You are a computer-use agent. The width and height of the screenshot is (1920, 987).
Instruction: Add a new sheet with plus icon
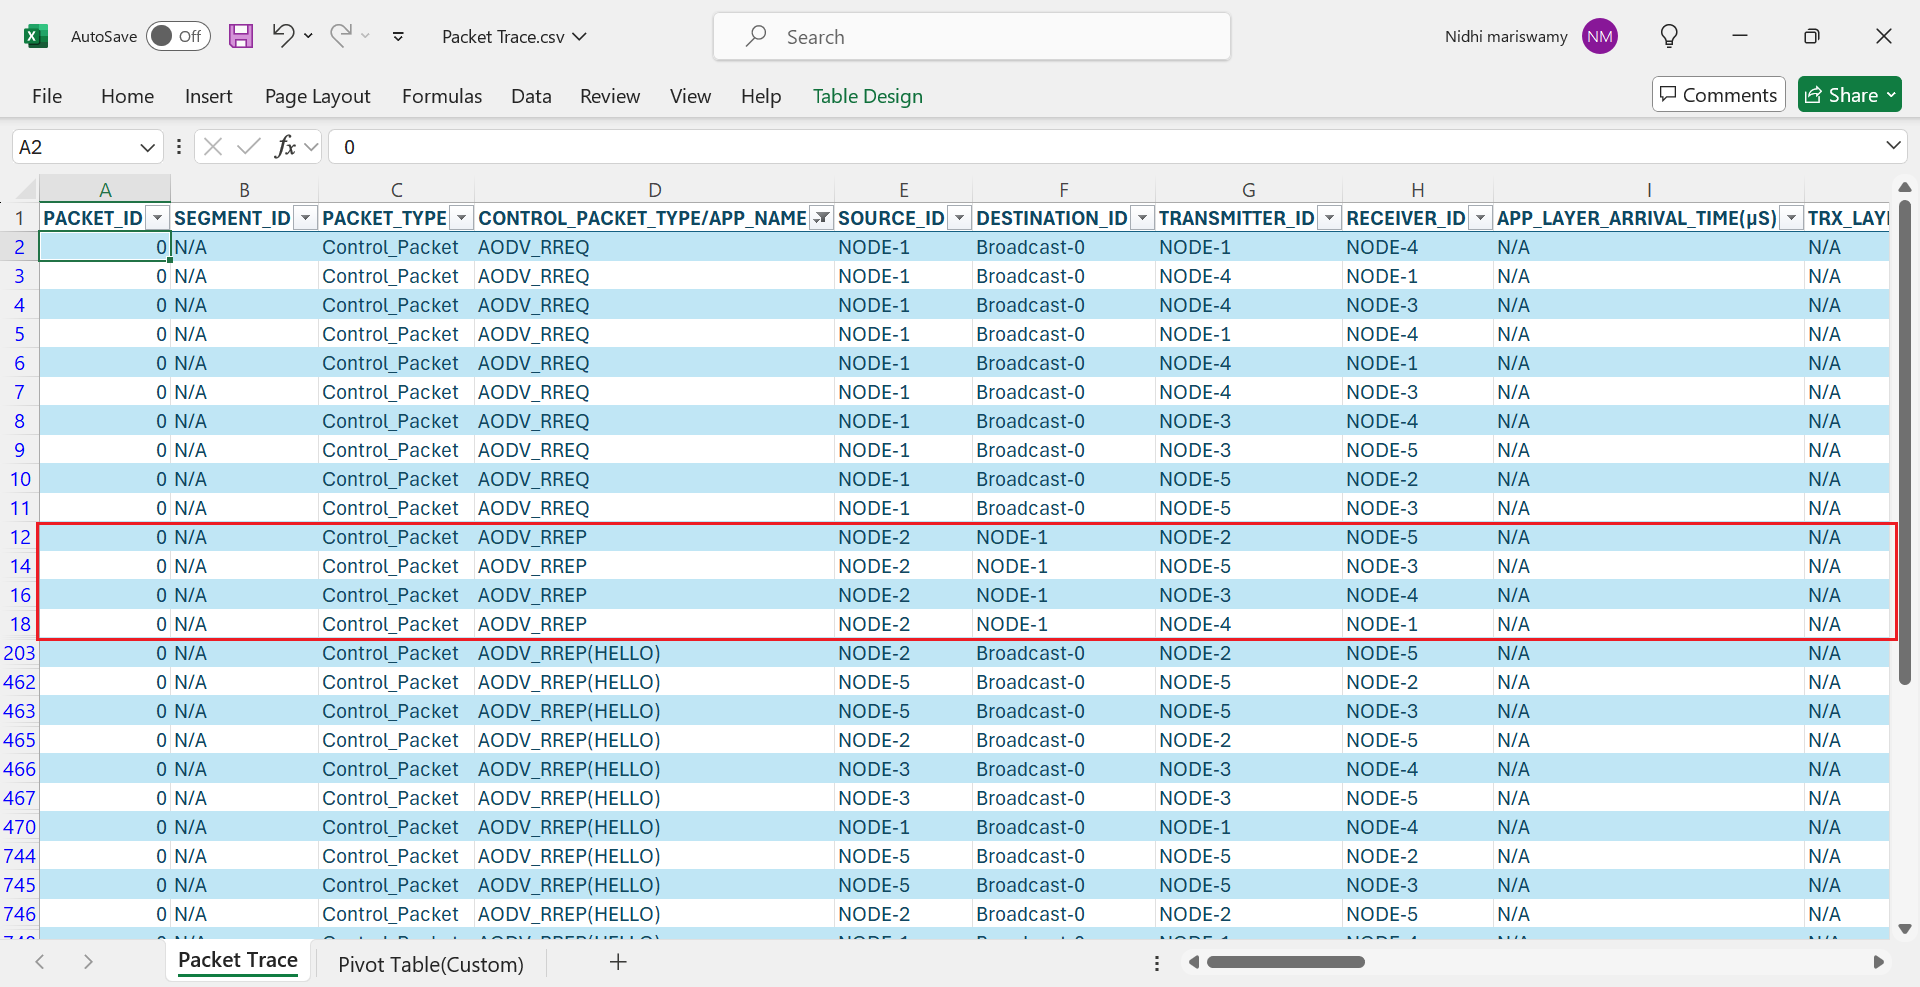618,962
